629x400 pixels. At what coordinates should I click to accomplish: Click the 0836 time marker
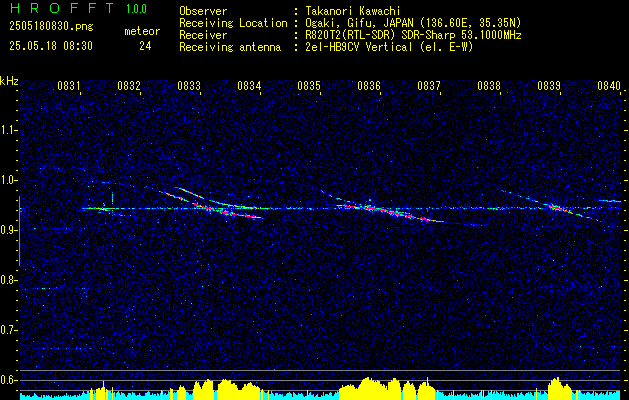click(x=369, y=85)
